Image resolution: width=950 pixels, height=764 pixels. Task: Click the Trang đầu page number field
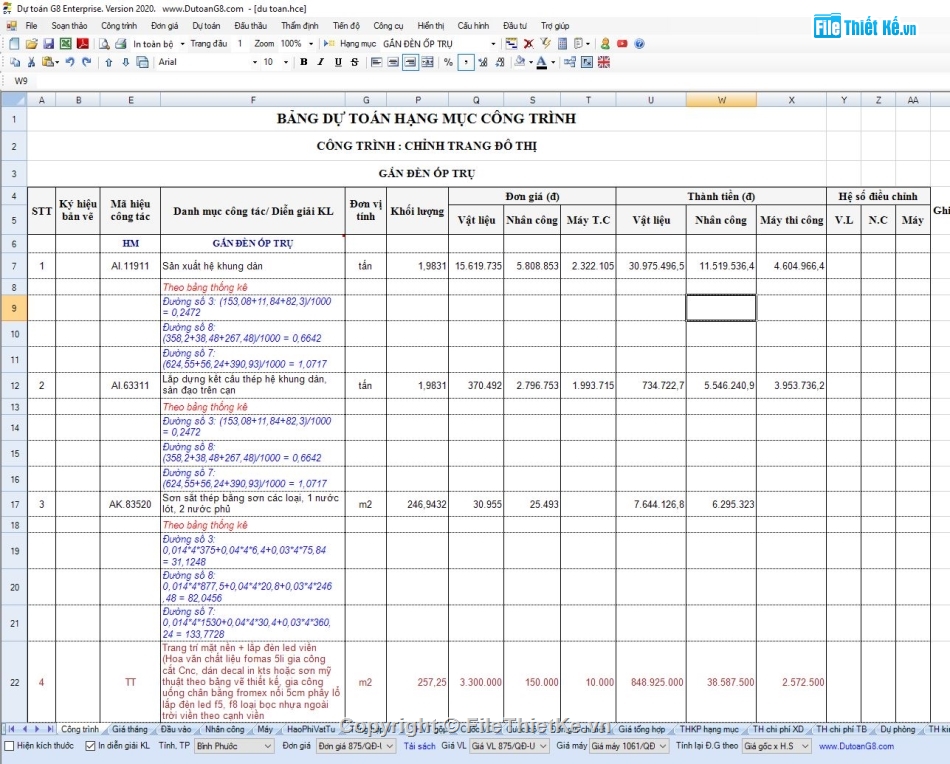241,44
